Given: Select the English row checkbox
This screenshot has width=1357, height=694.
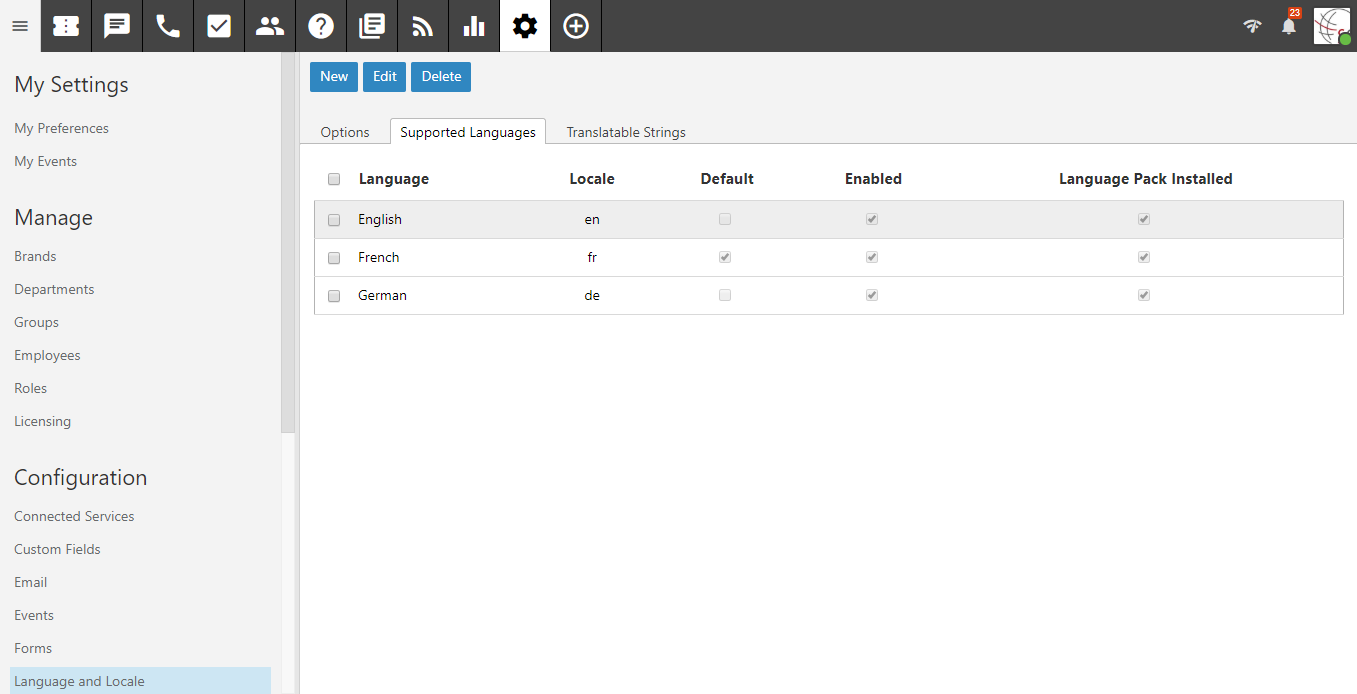Looking at the screenshot, I should pyautogui.click(x=334, y=220).
